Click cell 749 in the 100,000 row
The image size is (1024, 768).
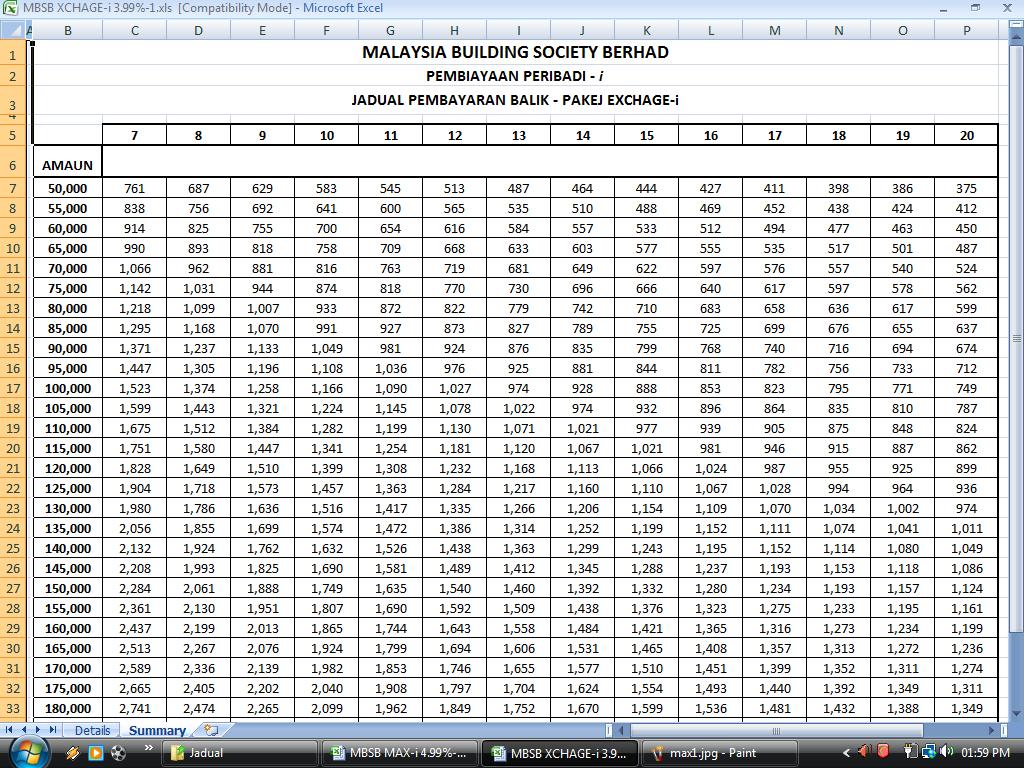[x=967, y=389]
